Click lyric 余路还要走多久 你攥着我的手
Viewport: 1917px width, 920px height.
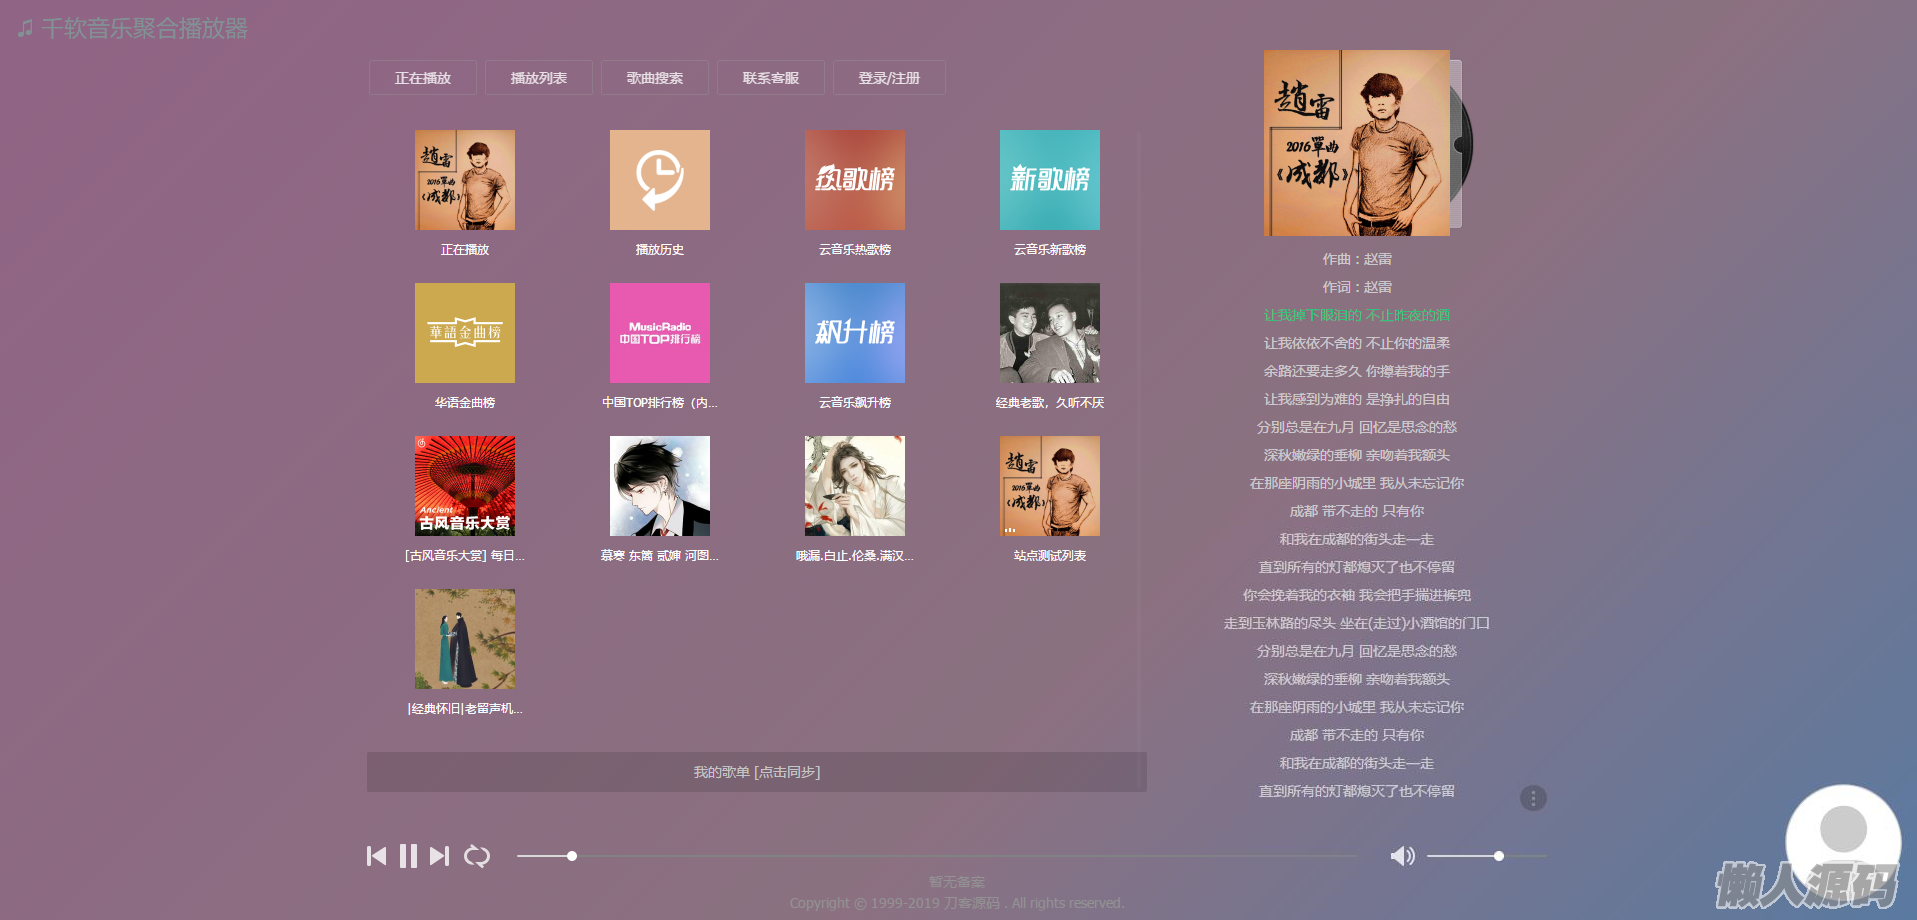click(x=1357, y=371)
